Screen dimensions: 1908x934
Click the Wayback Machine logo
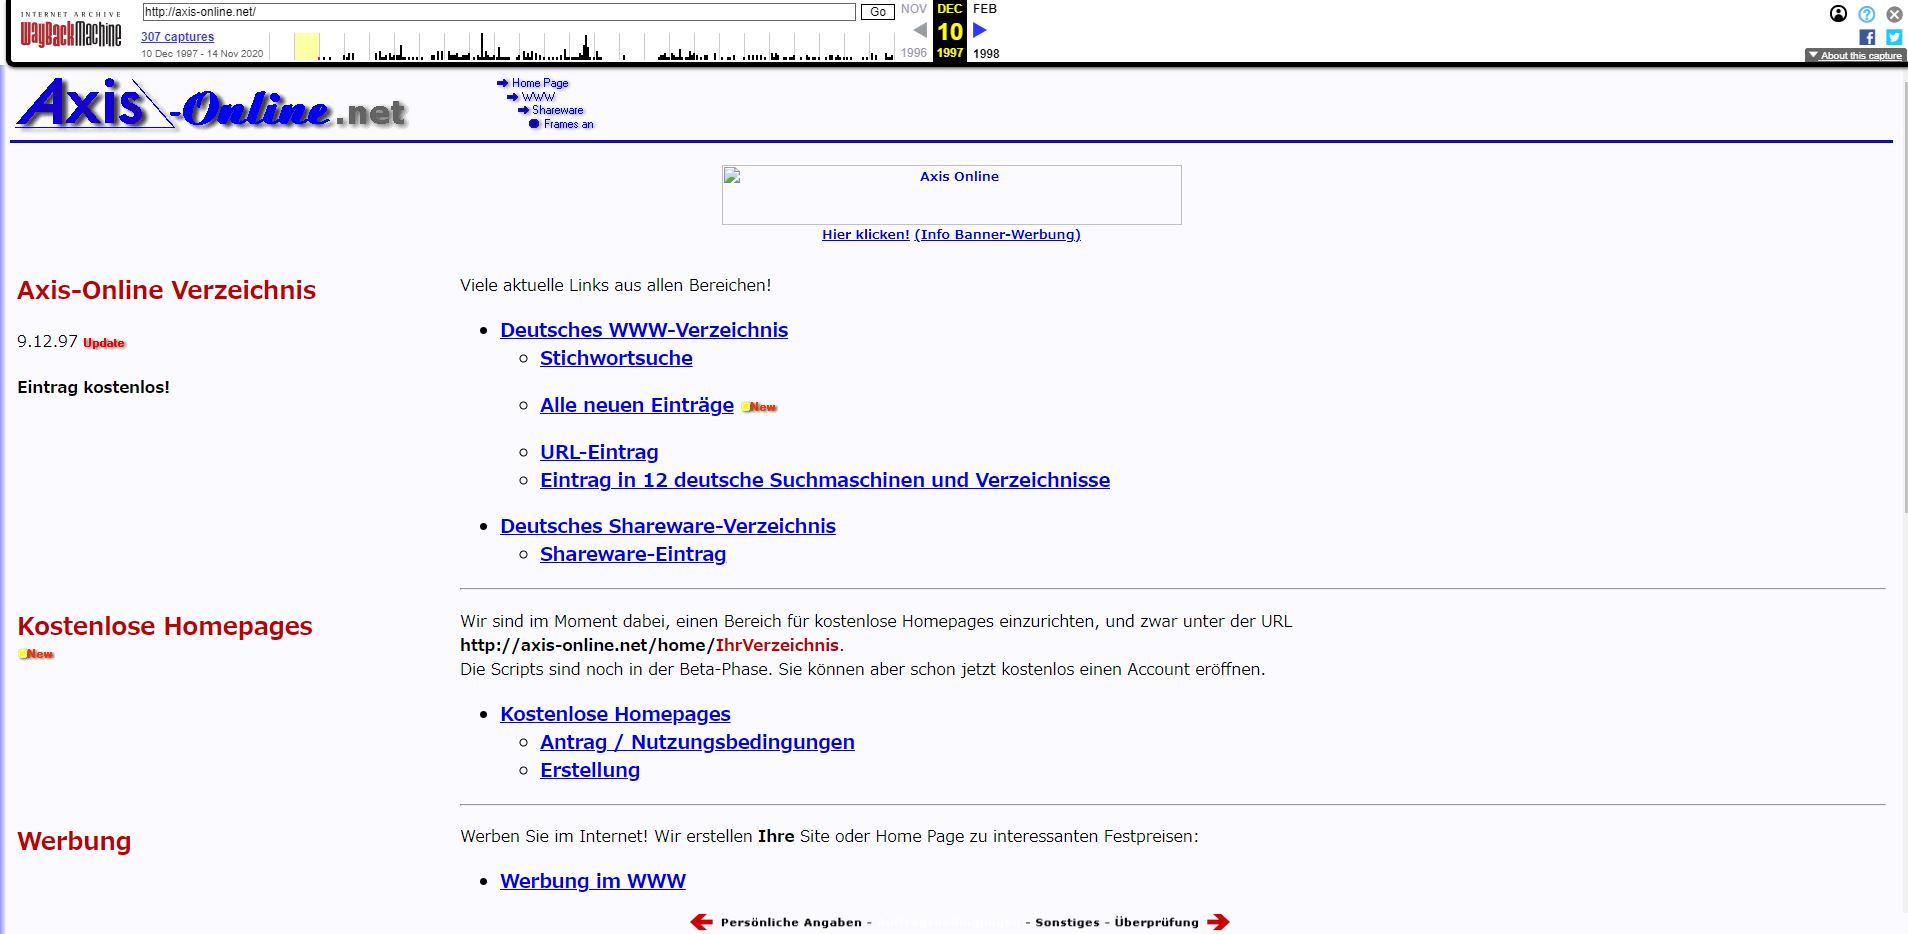70,33
